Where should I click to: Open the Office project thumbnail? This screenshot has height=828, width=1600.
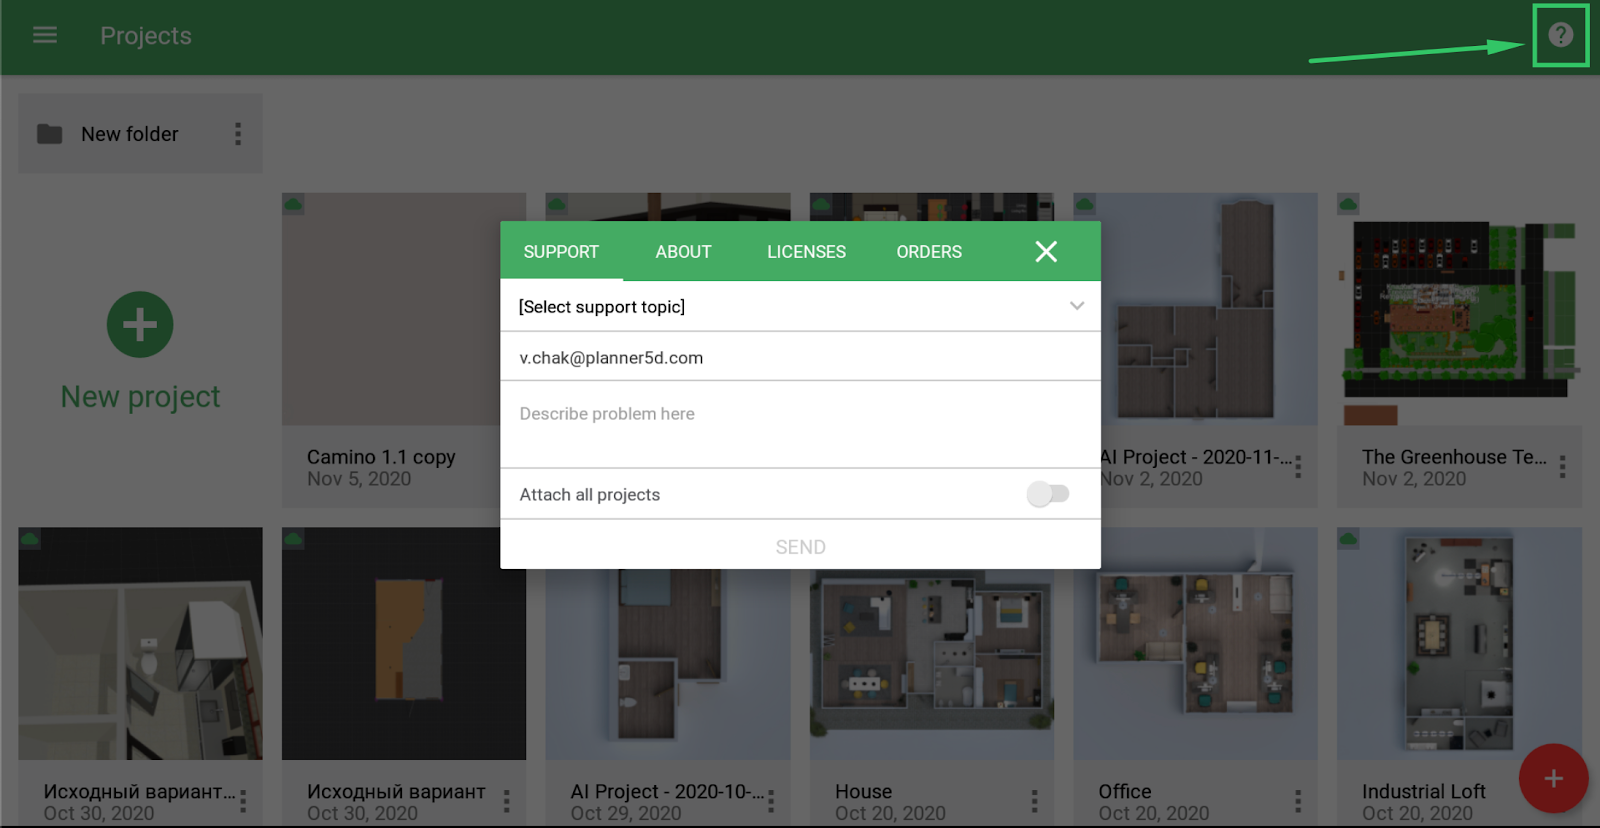(1195, 644)
